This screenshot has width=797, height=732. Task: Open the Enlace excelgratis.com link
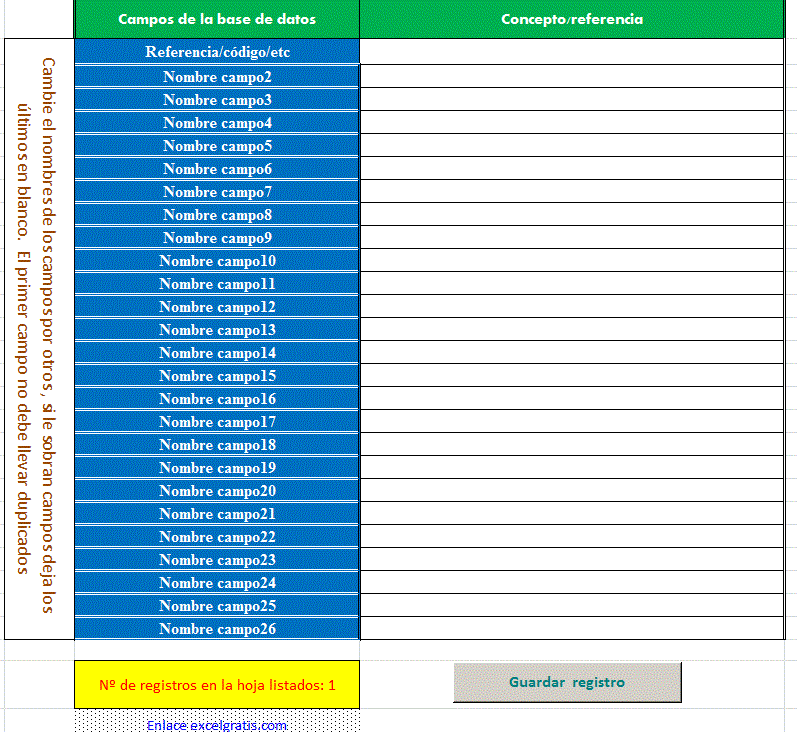point(217,725)
